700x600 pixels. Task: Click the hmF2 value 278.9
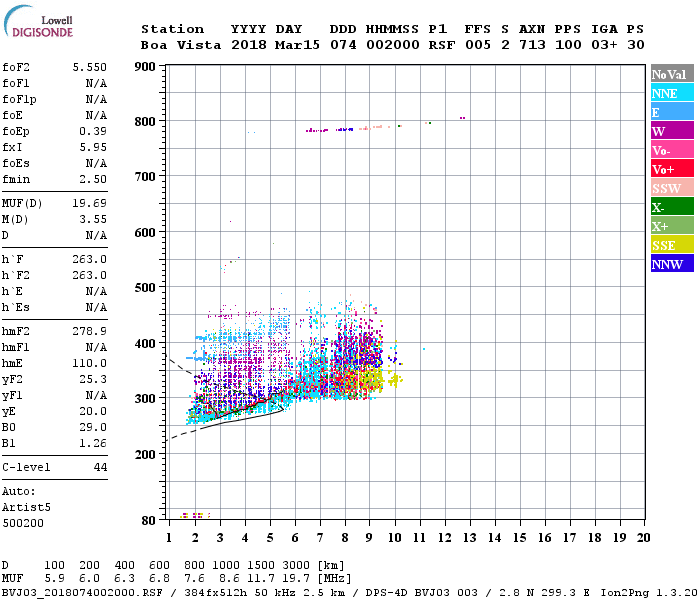click(x=90, y=331)
